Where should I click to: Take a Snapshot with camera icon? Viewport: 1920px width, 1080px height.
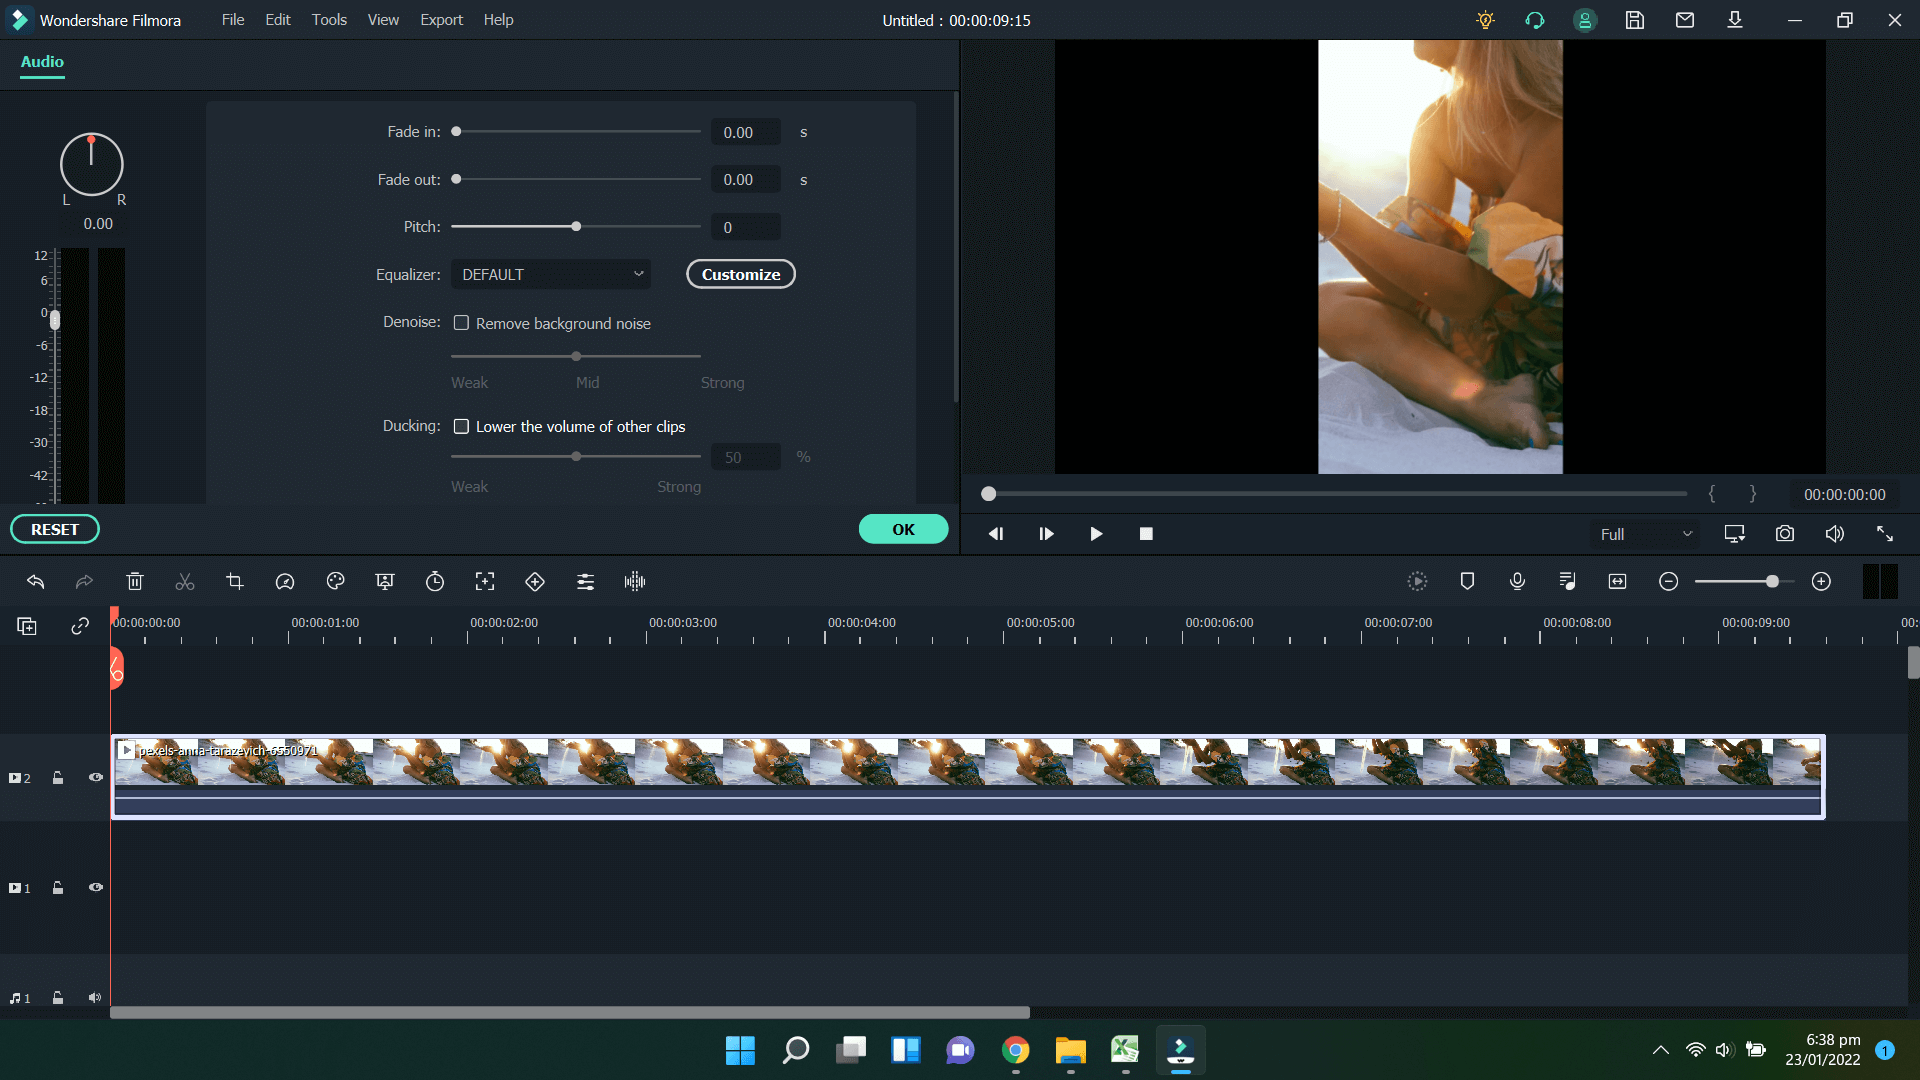click(x=1785, y=534)
